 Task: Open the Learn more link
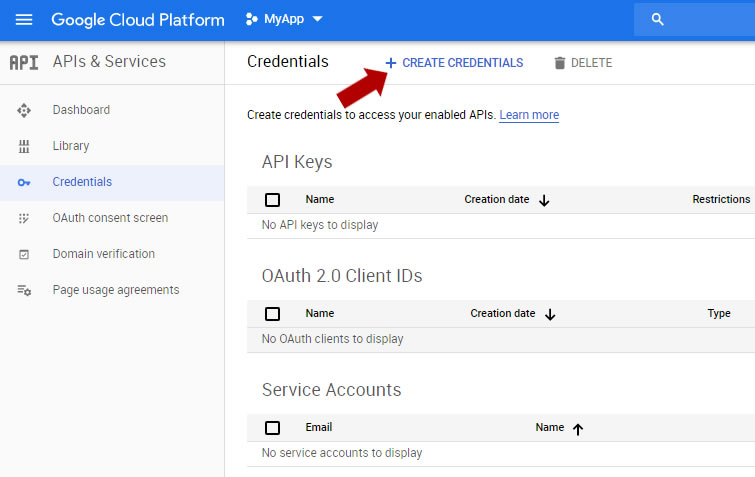529,115
